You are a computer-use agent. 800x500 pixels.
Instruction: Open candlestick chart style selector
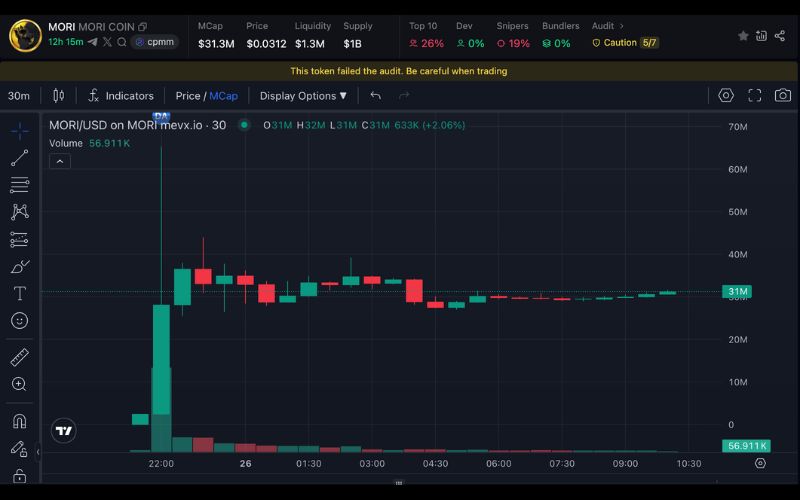pyautogui.click(x=59, y=95)
